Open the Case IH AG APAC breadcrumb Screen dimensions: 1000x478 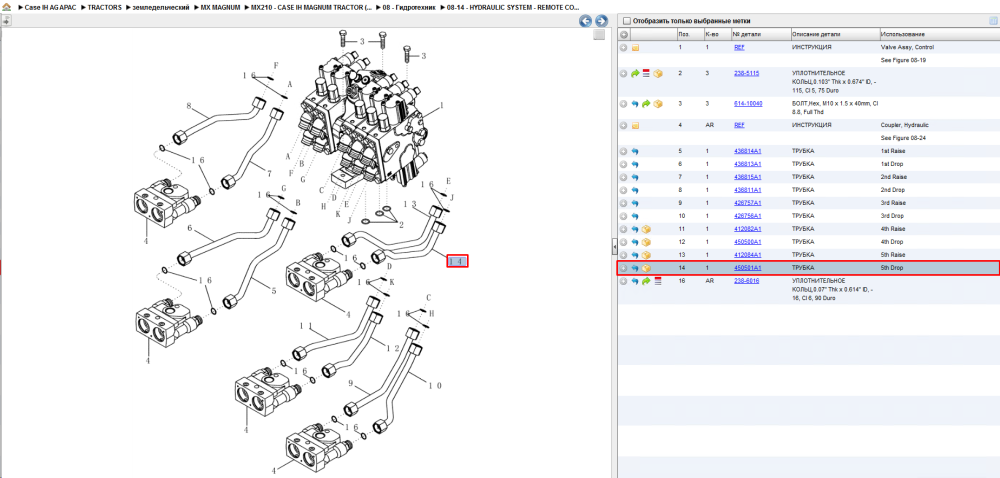pyautogui.click(x=50, y=7)
